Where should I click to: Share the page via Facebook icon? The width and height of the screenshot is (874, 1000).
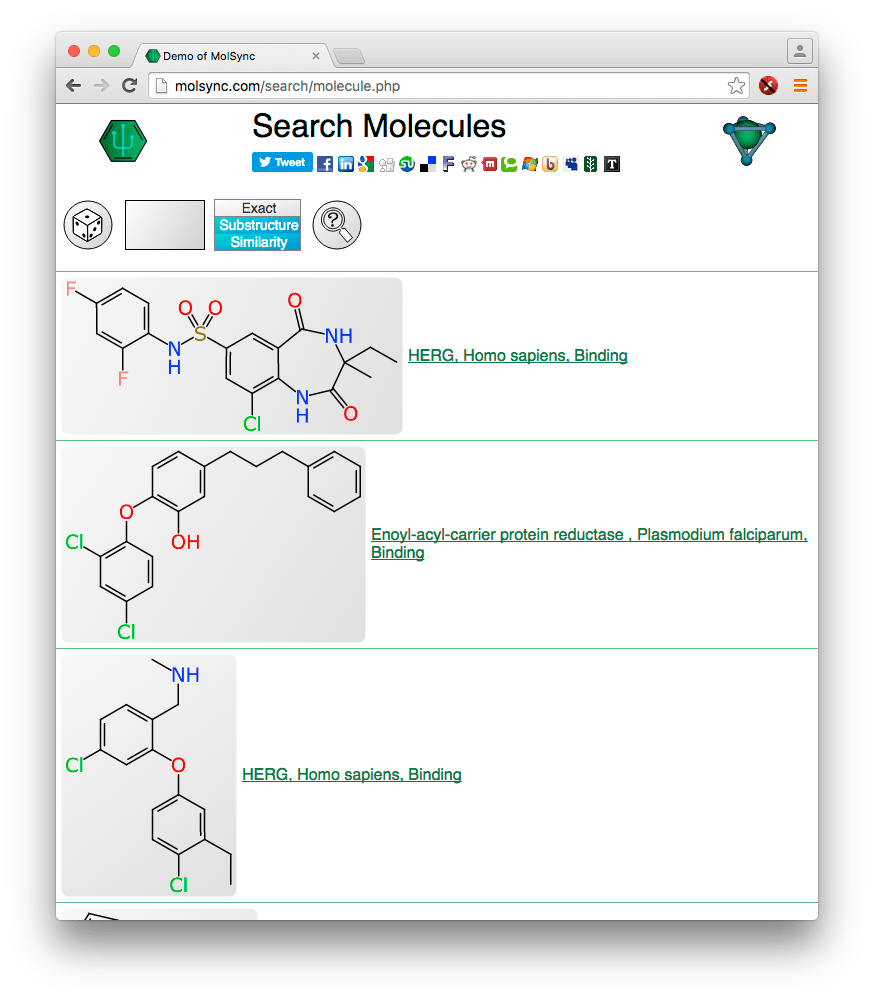coord(324,163)
